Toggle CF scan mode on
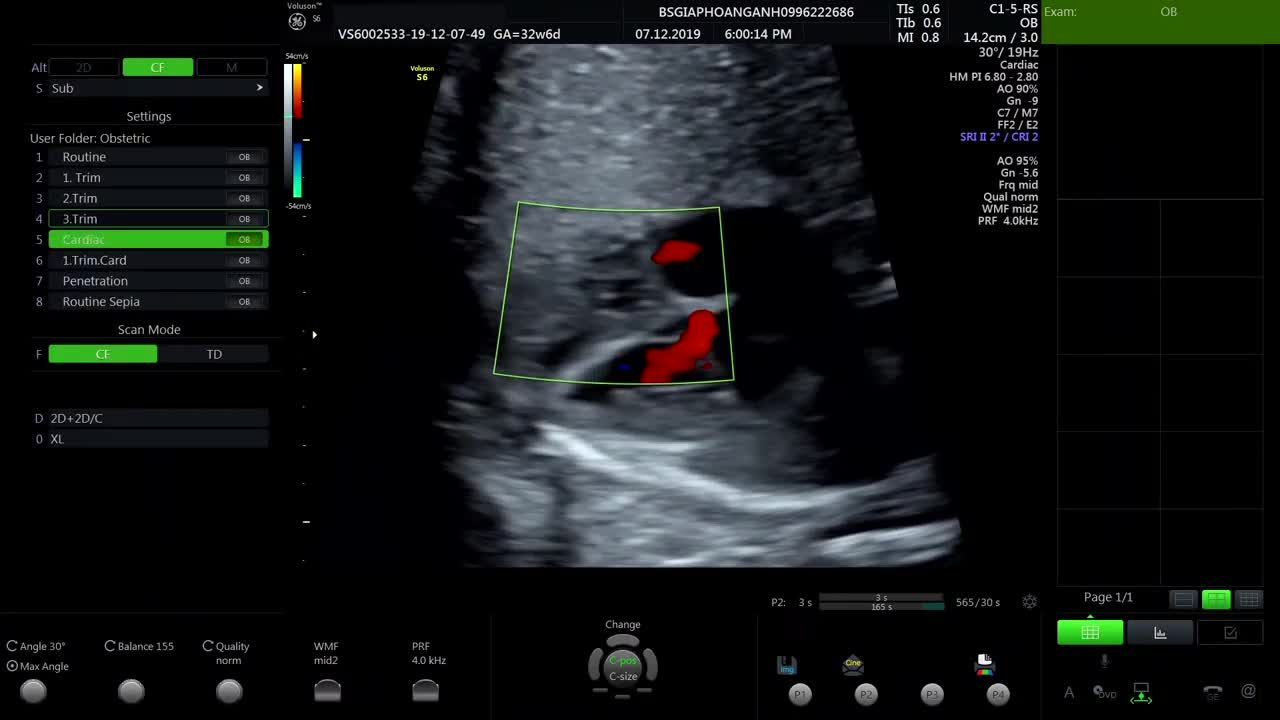1280x720 pixels. (x=103, y=354)
